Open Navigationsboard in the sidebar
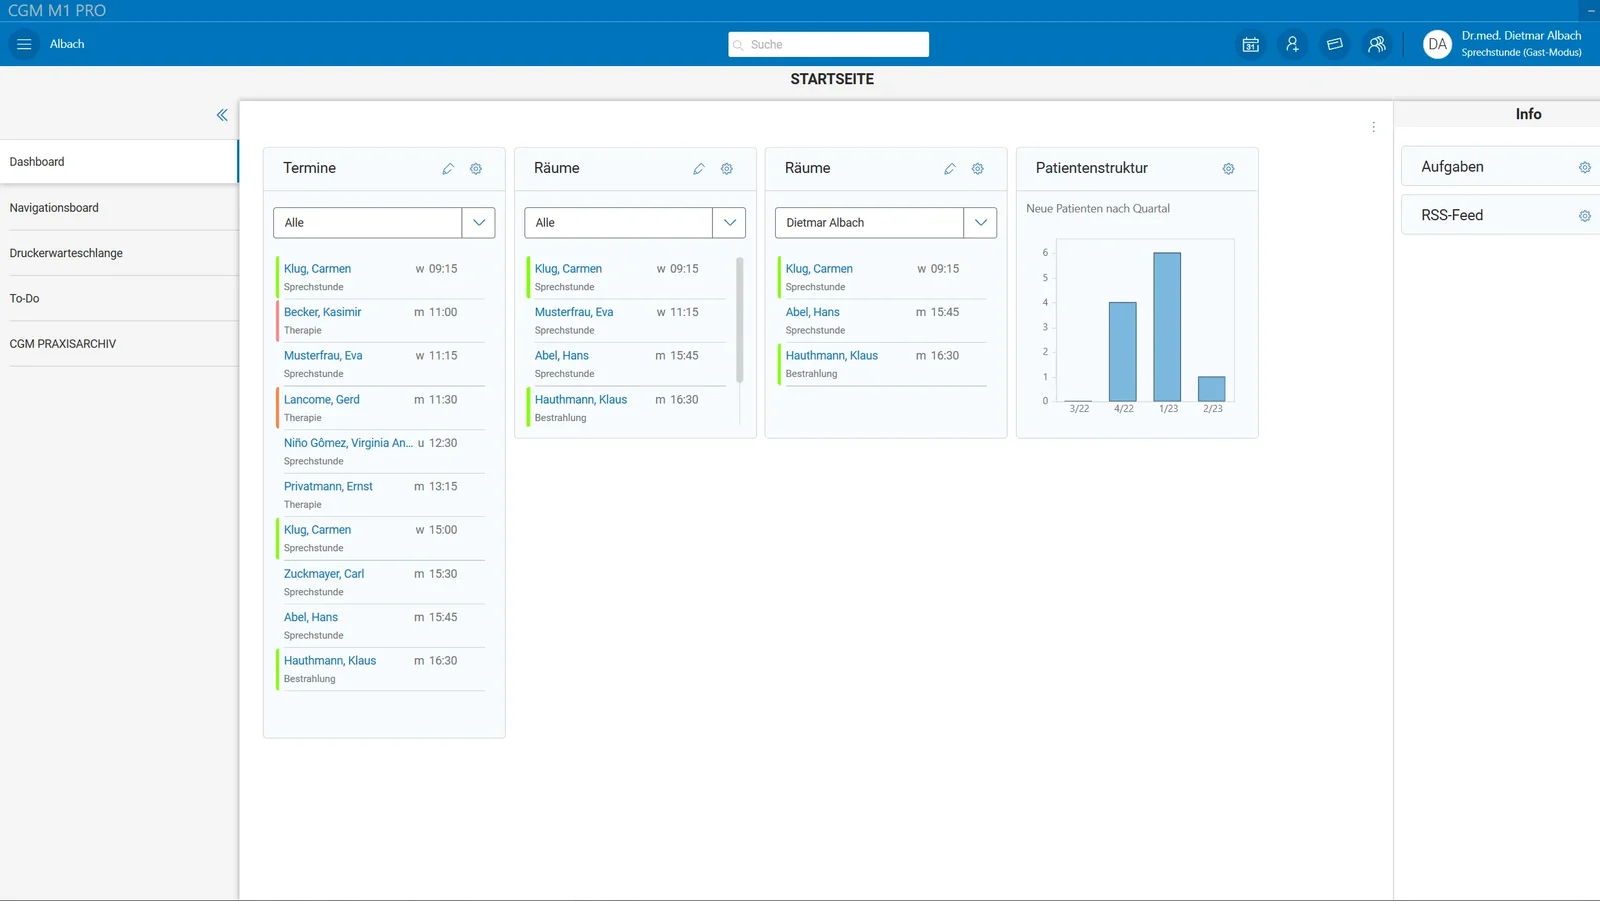 tap(119, 208)
